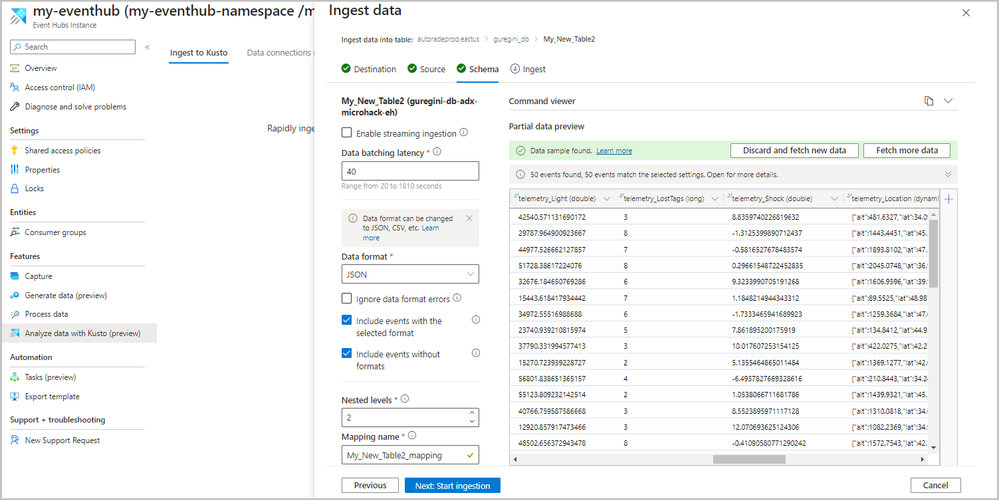Uncheck Include events without formats
This screenshot has height=500, width=999.
coord(347,353)
